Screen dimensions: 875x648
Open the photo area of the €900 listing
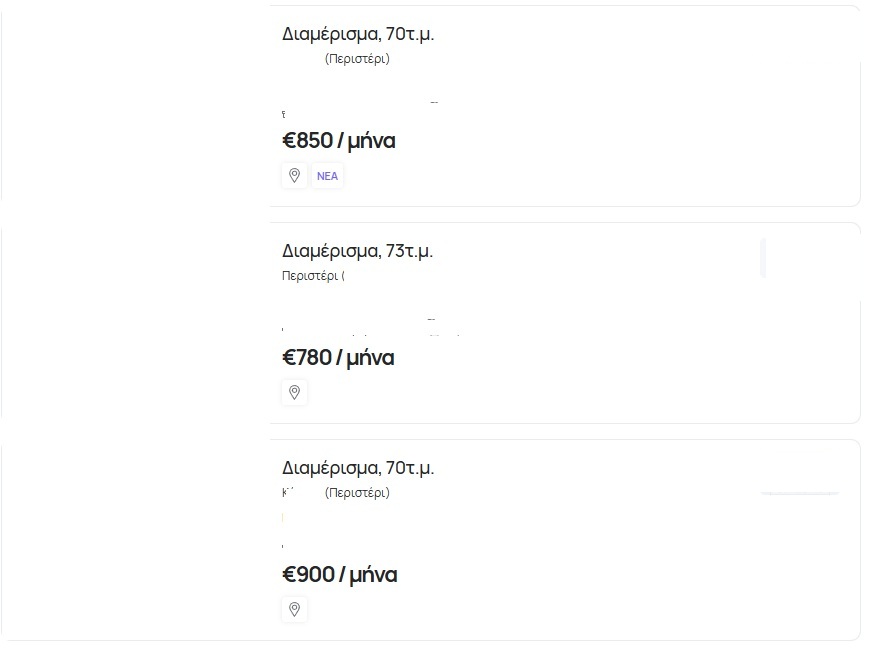(x=135, y=539)
